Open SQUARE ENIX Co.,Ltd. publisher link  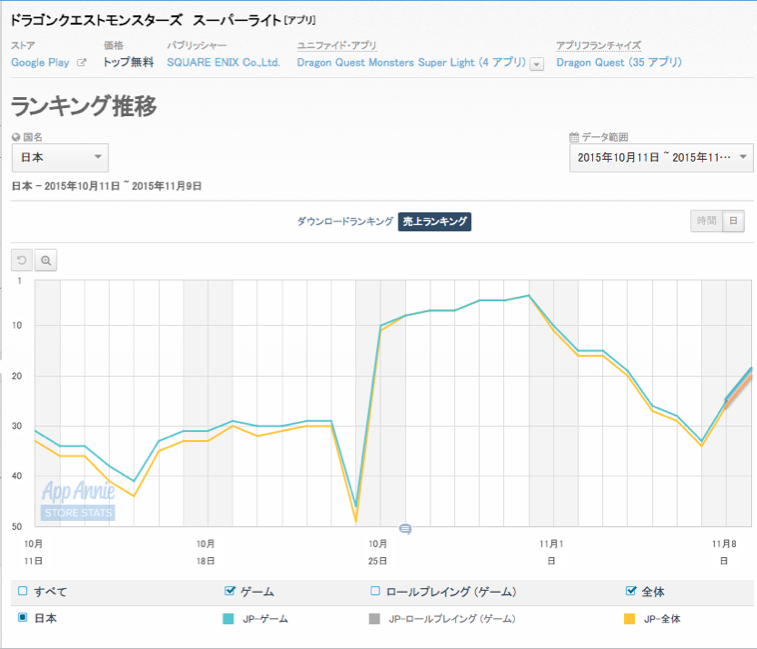click(223, 62)
